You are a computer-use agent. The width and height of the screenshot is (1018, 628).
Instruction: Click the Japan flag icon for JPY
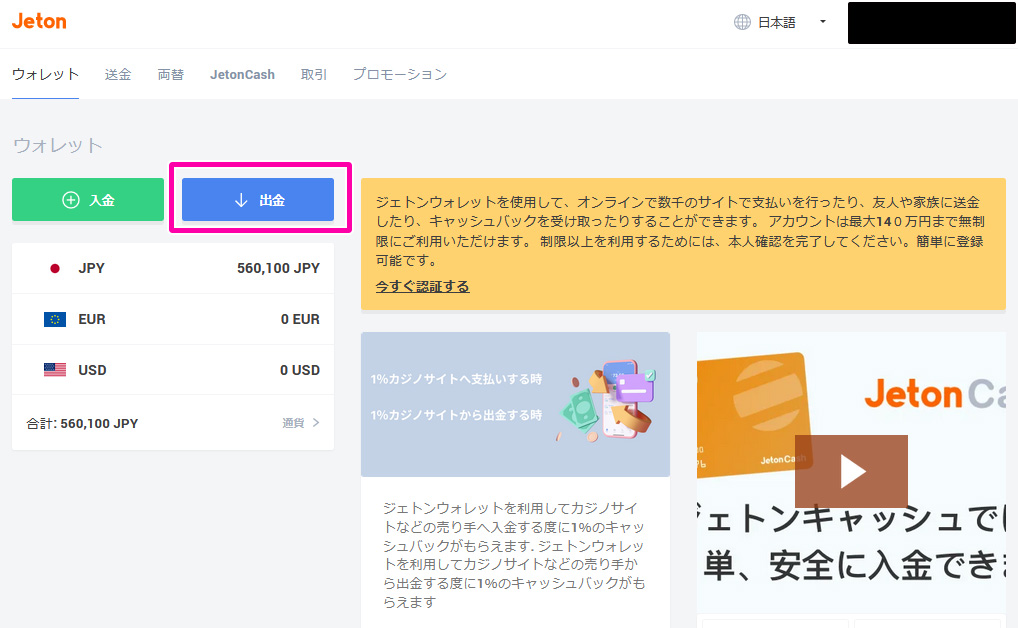(x=55, y=268)
